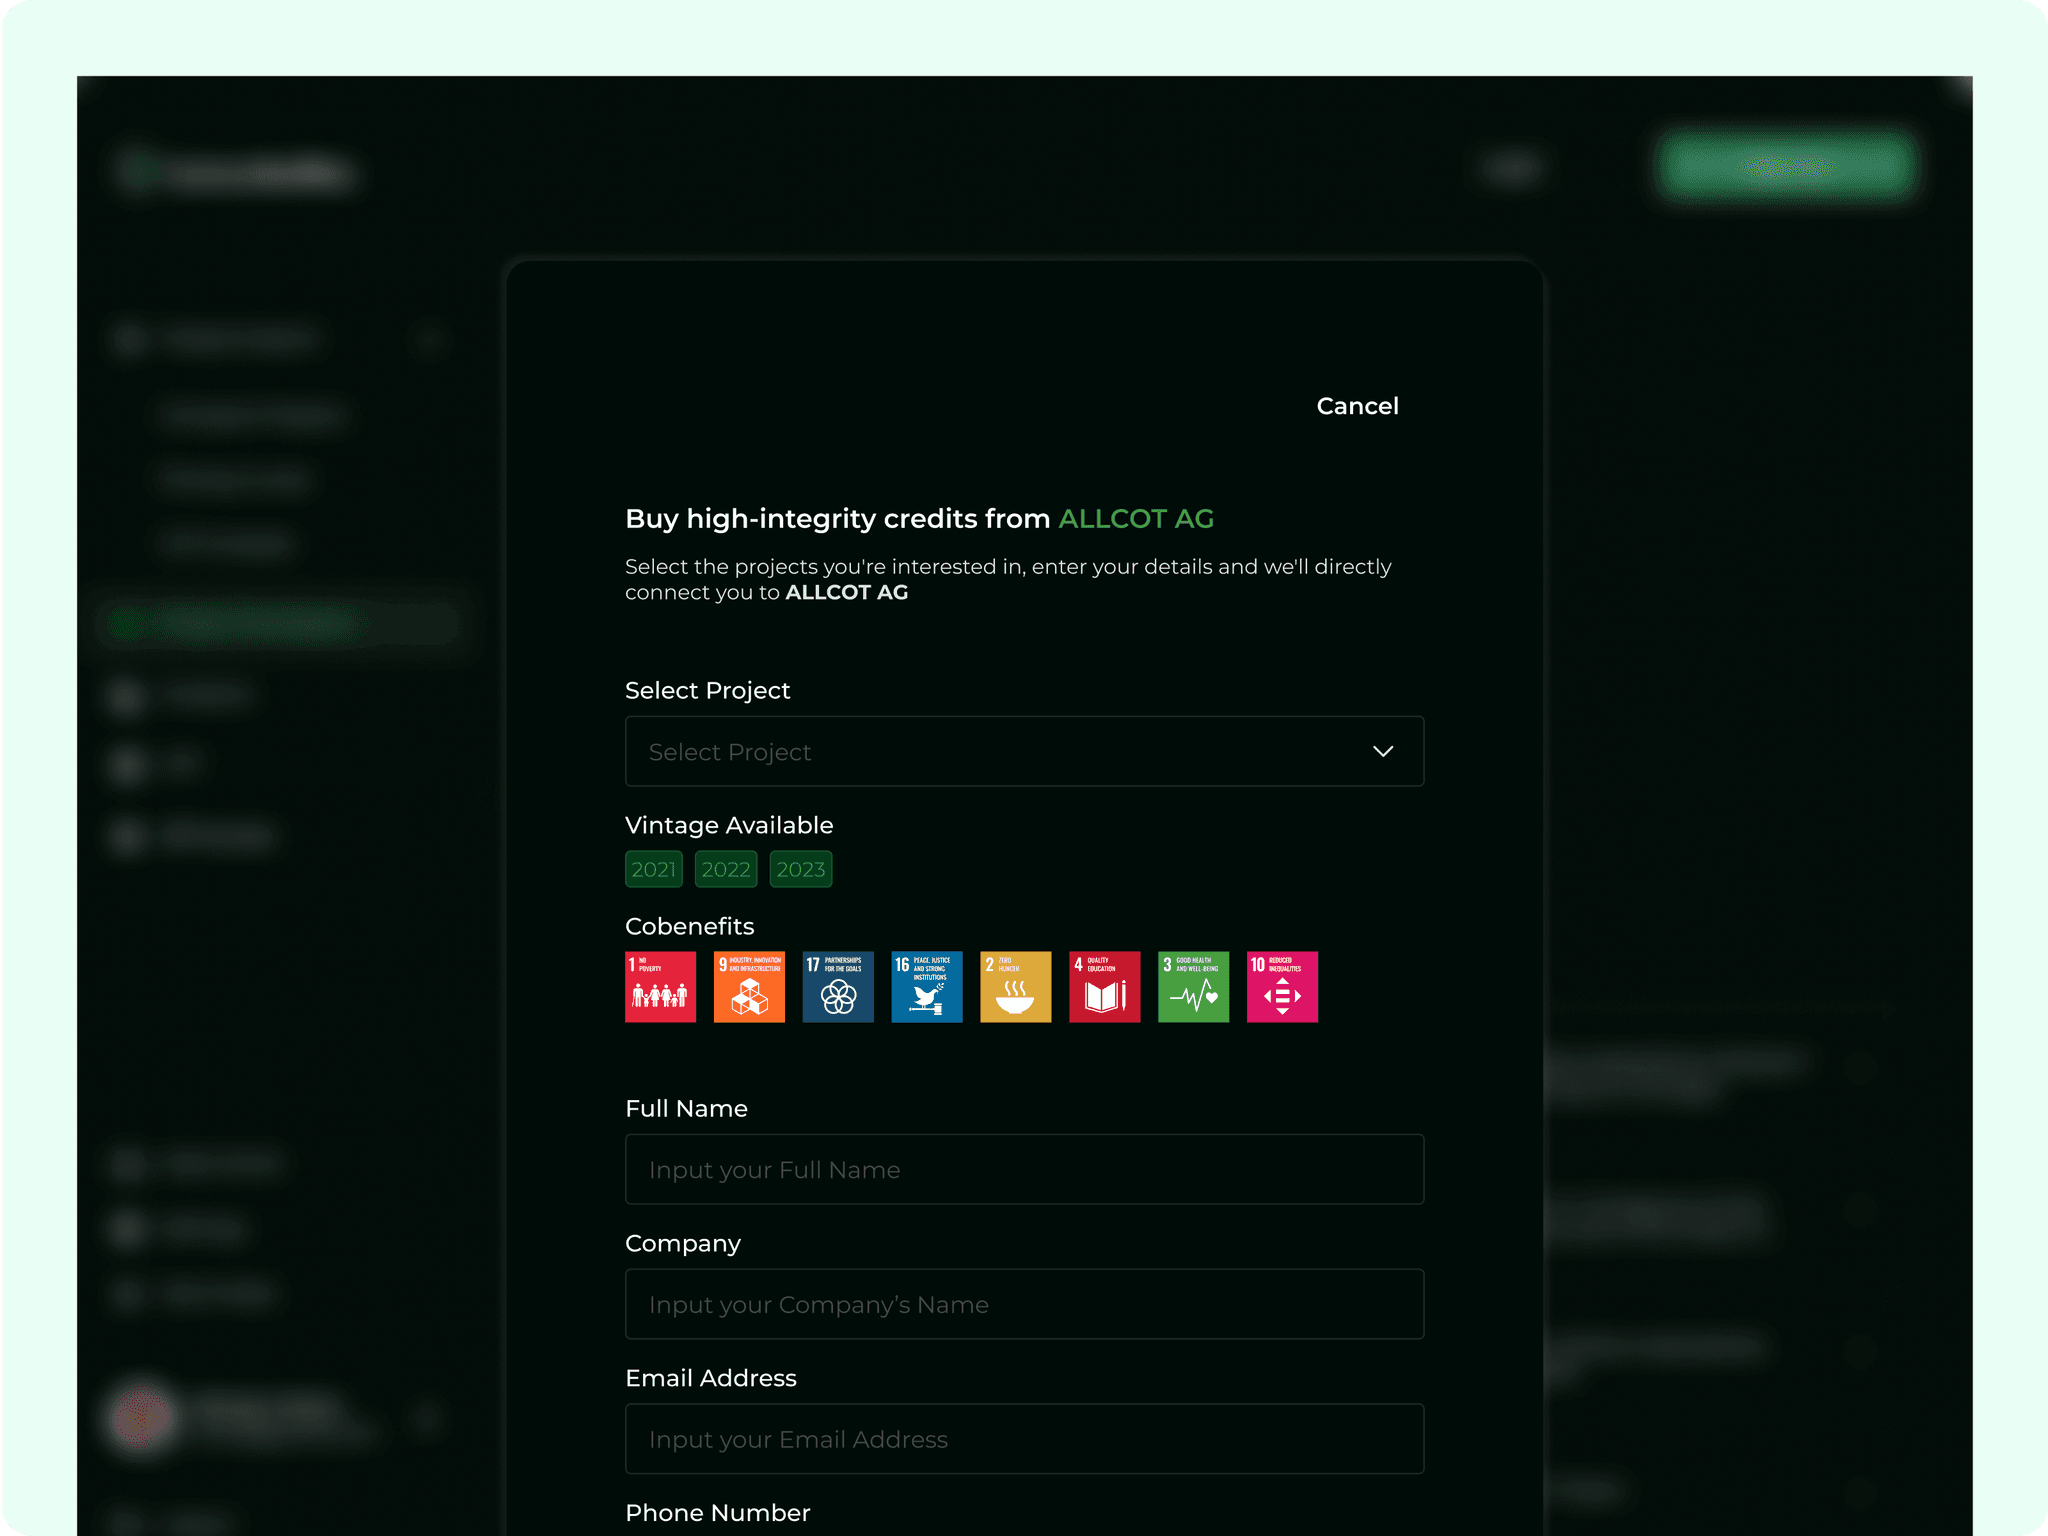This screenshot has width=2048, height=1536.
Task: Click the Email Address input field
Action: (1024, 1439)
